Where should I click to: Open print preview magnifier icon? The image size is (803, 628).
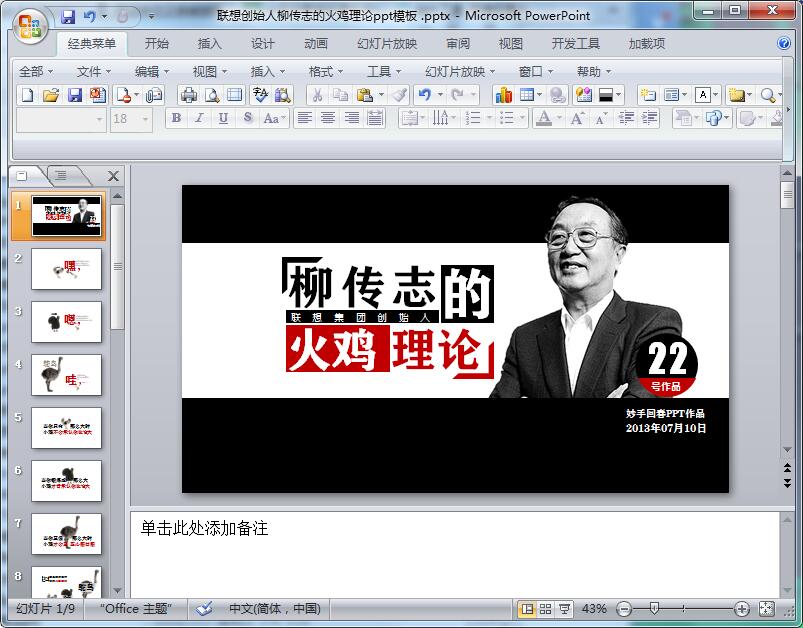pos(212,95)
